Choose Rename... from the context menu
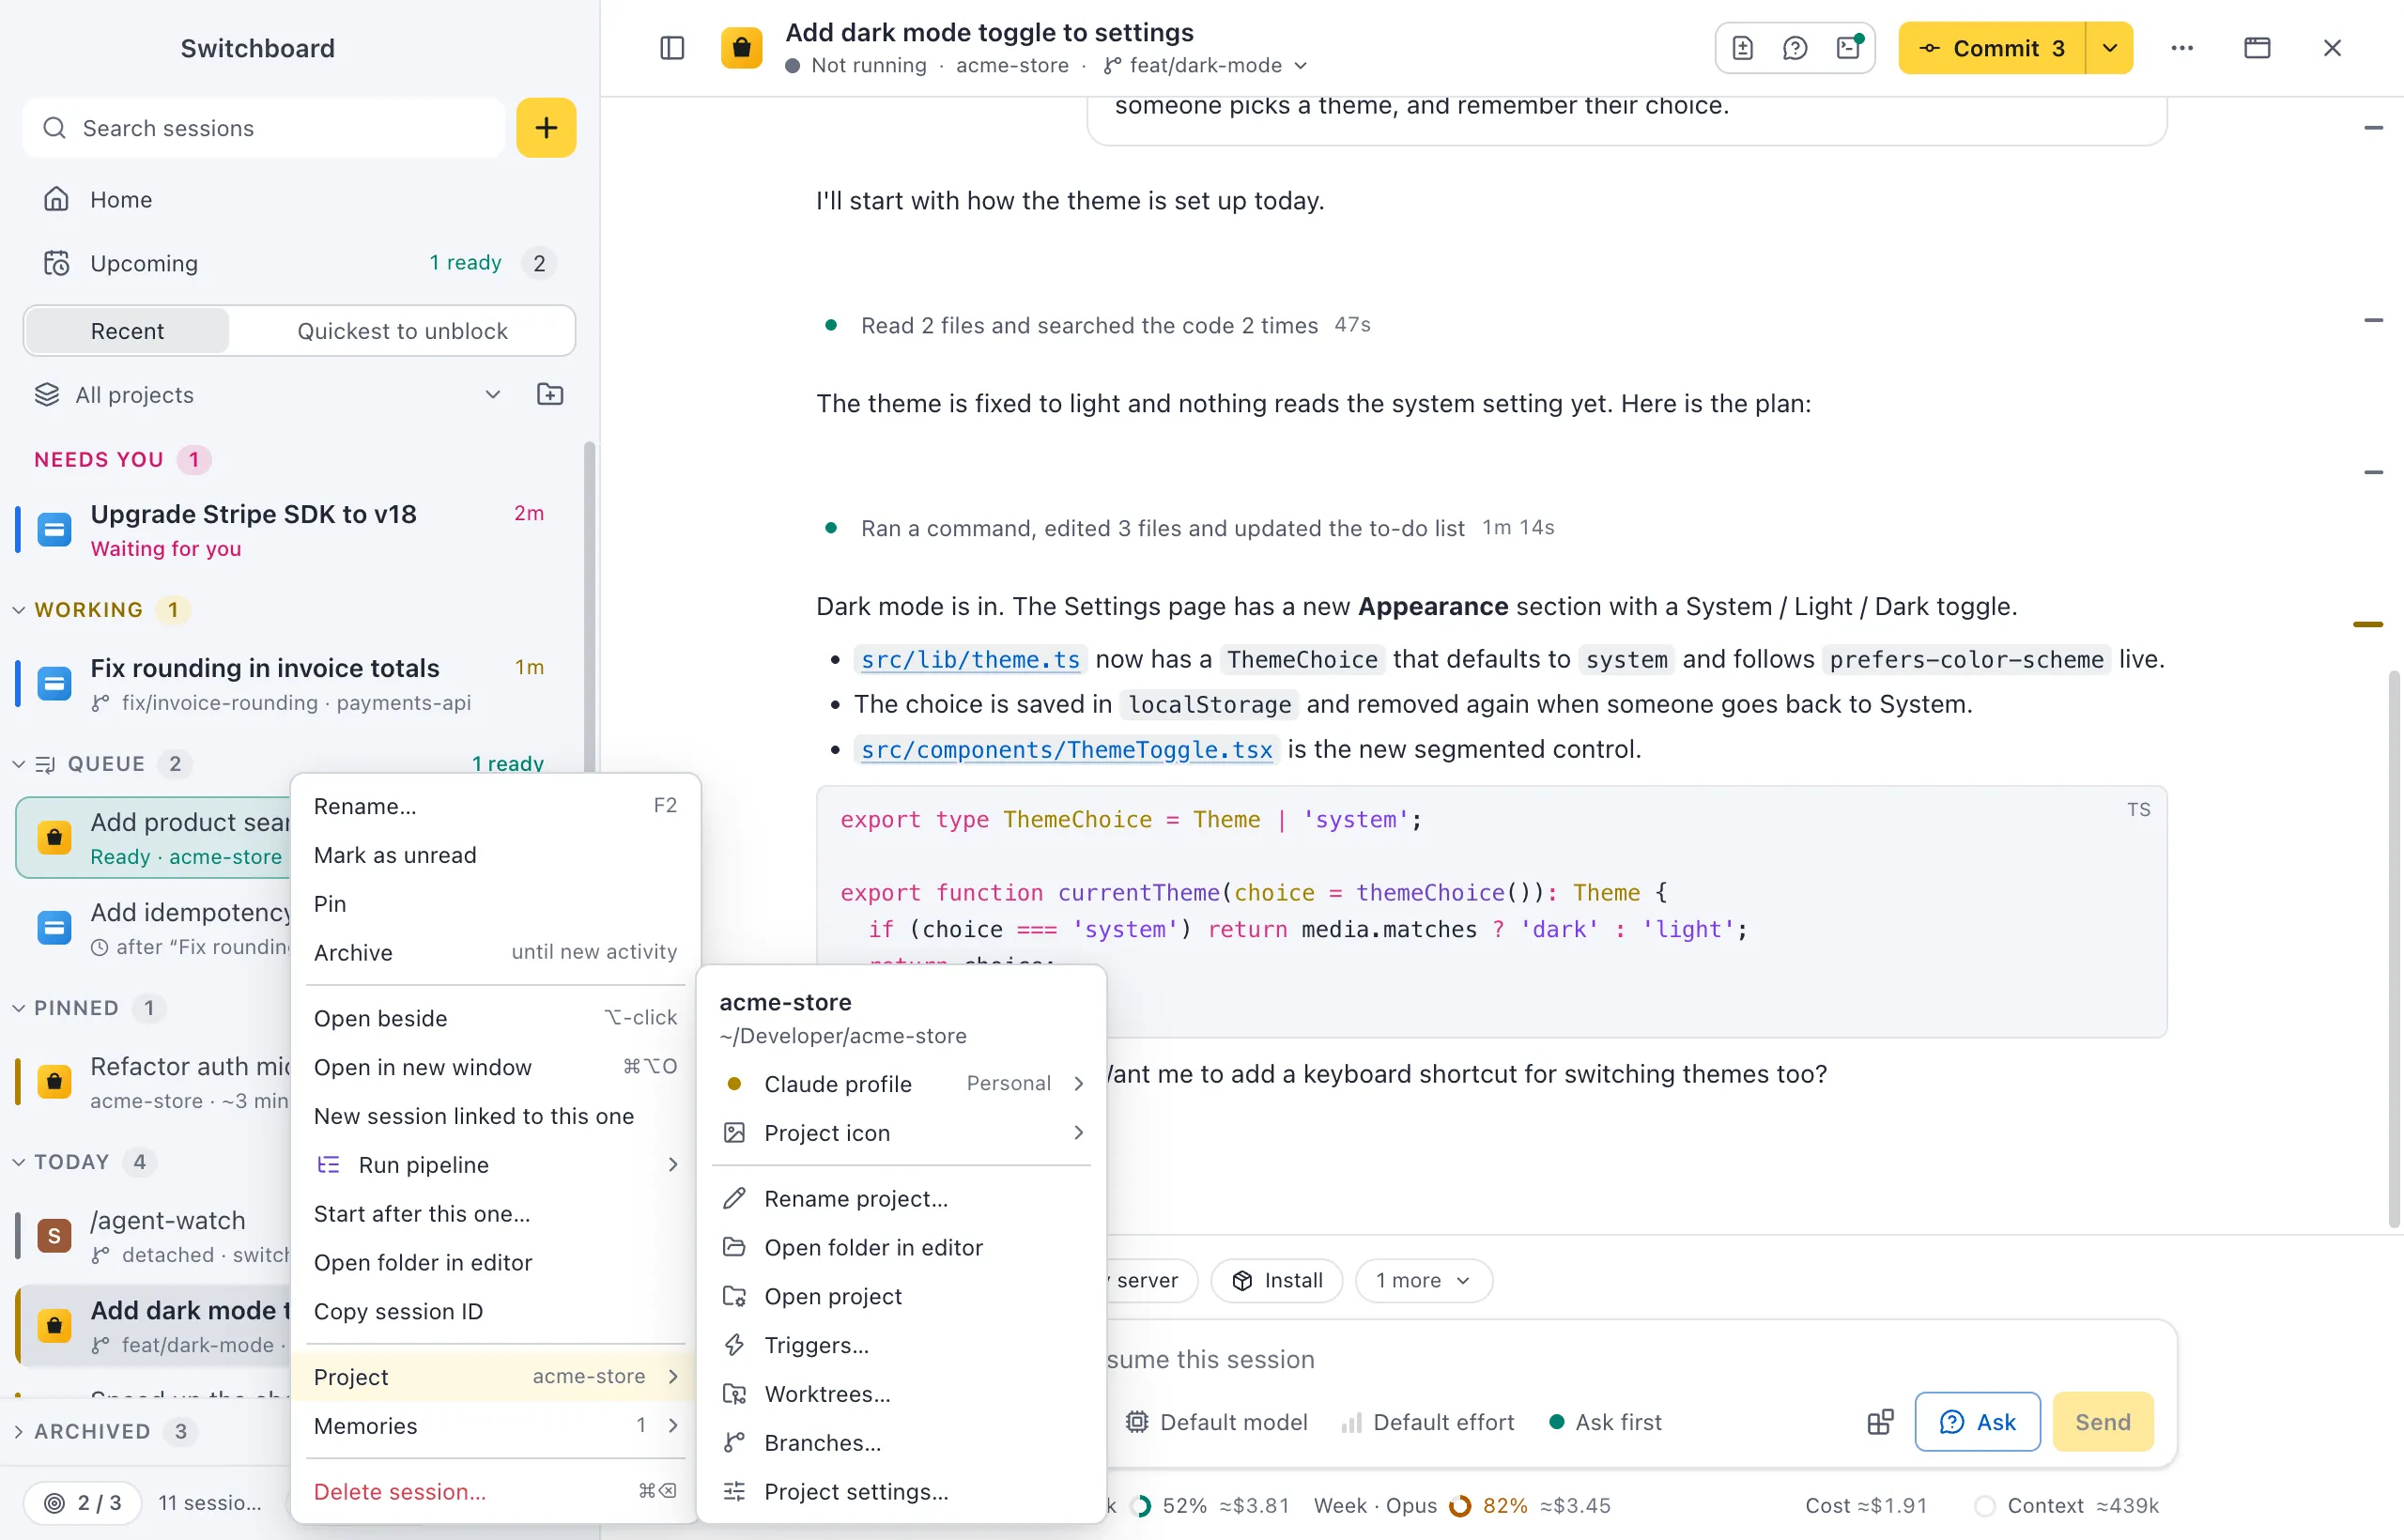 pos(495,806)
